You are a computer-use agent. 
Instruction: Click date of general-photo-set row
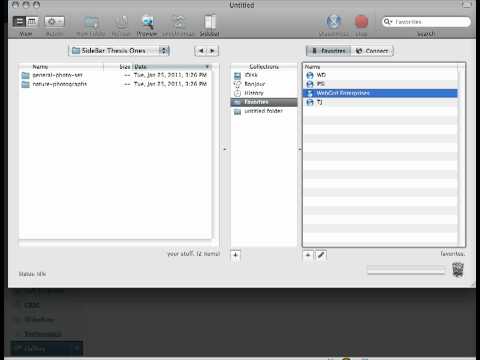pos(170,75)
